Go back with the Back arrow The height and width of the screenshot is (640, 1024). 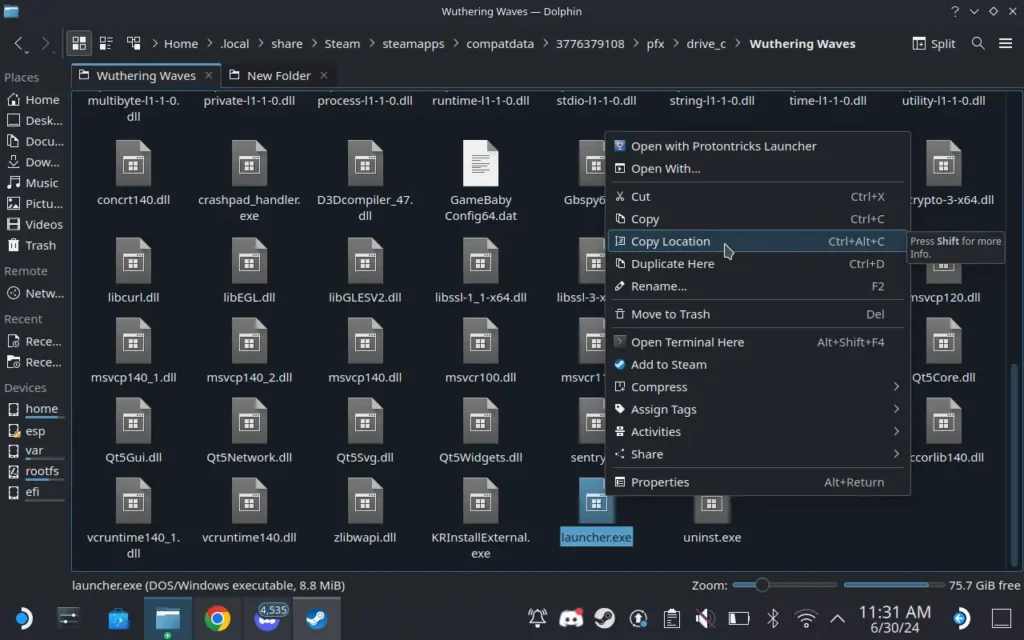click(x=19, y=44)
